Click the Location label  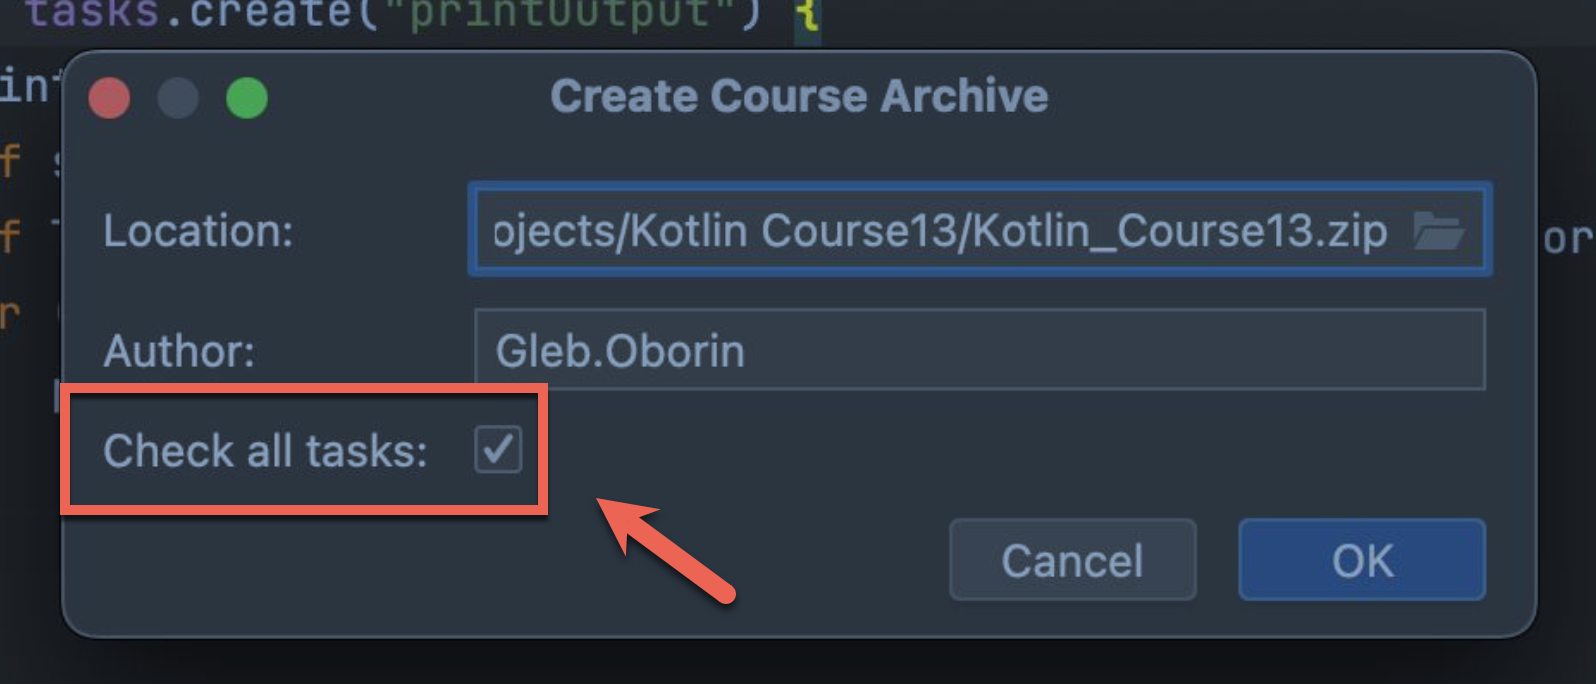(198, 231)
